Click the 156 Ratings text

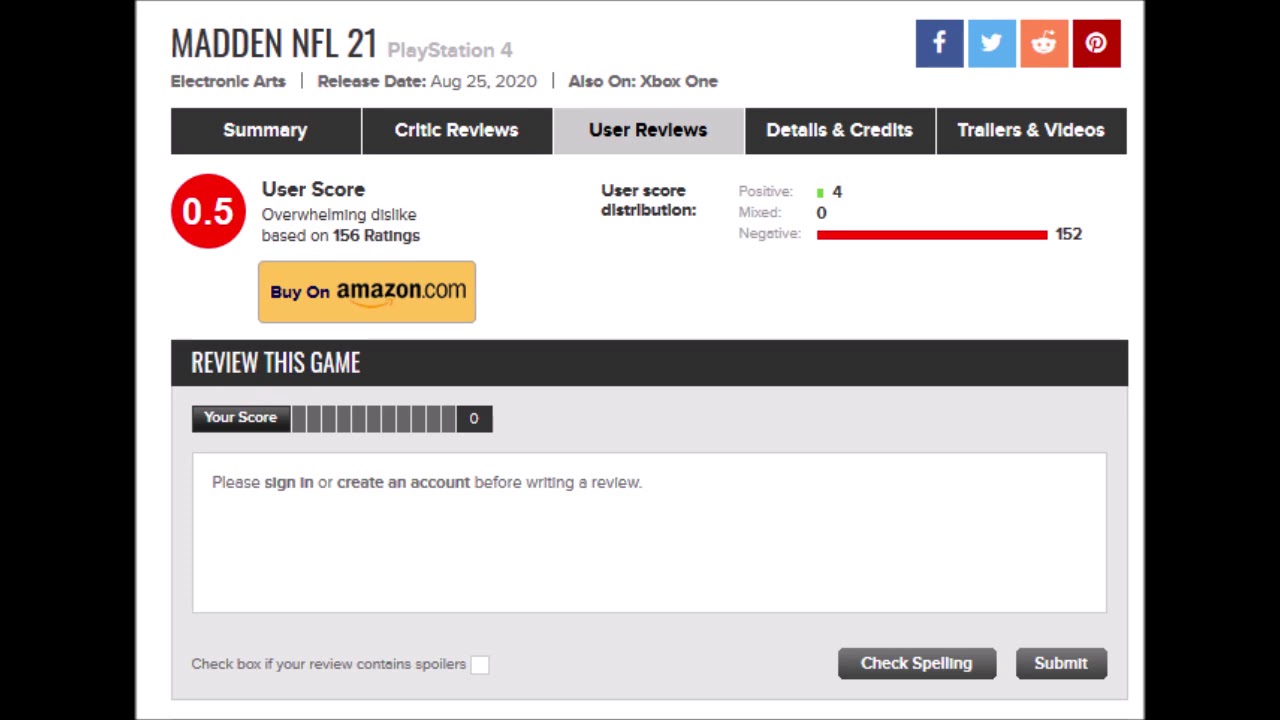376,236
